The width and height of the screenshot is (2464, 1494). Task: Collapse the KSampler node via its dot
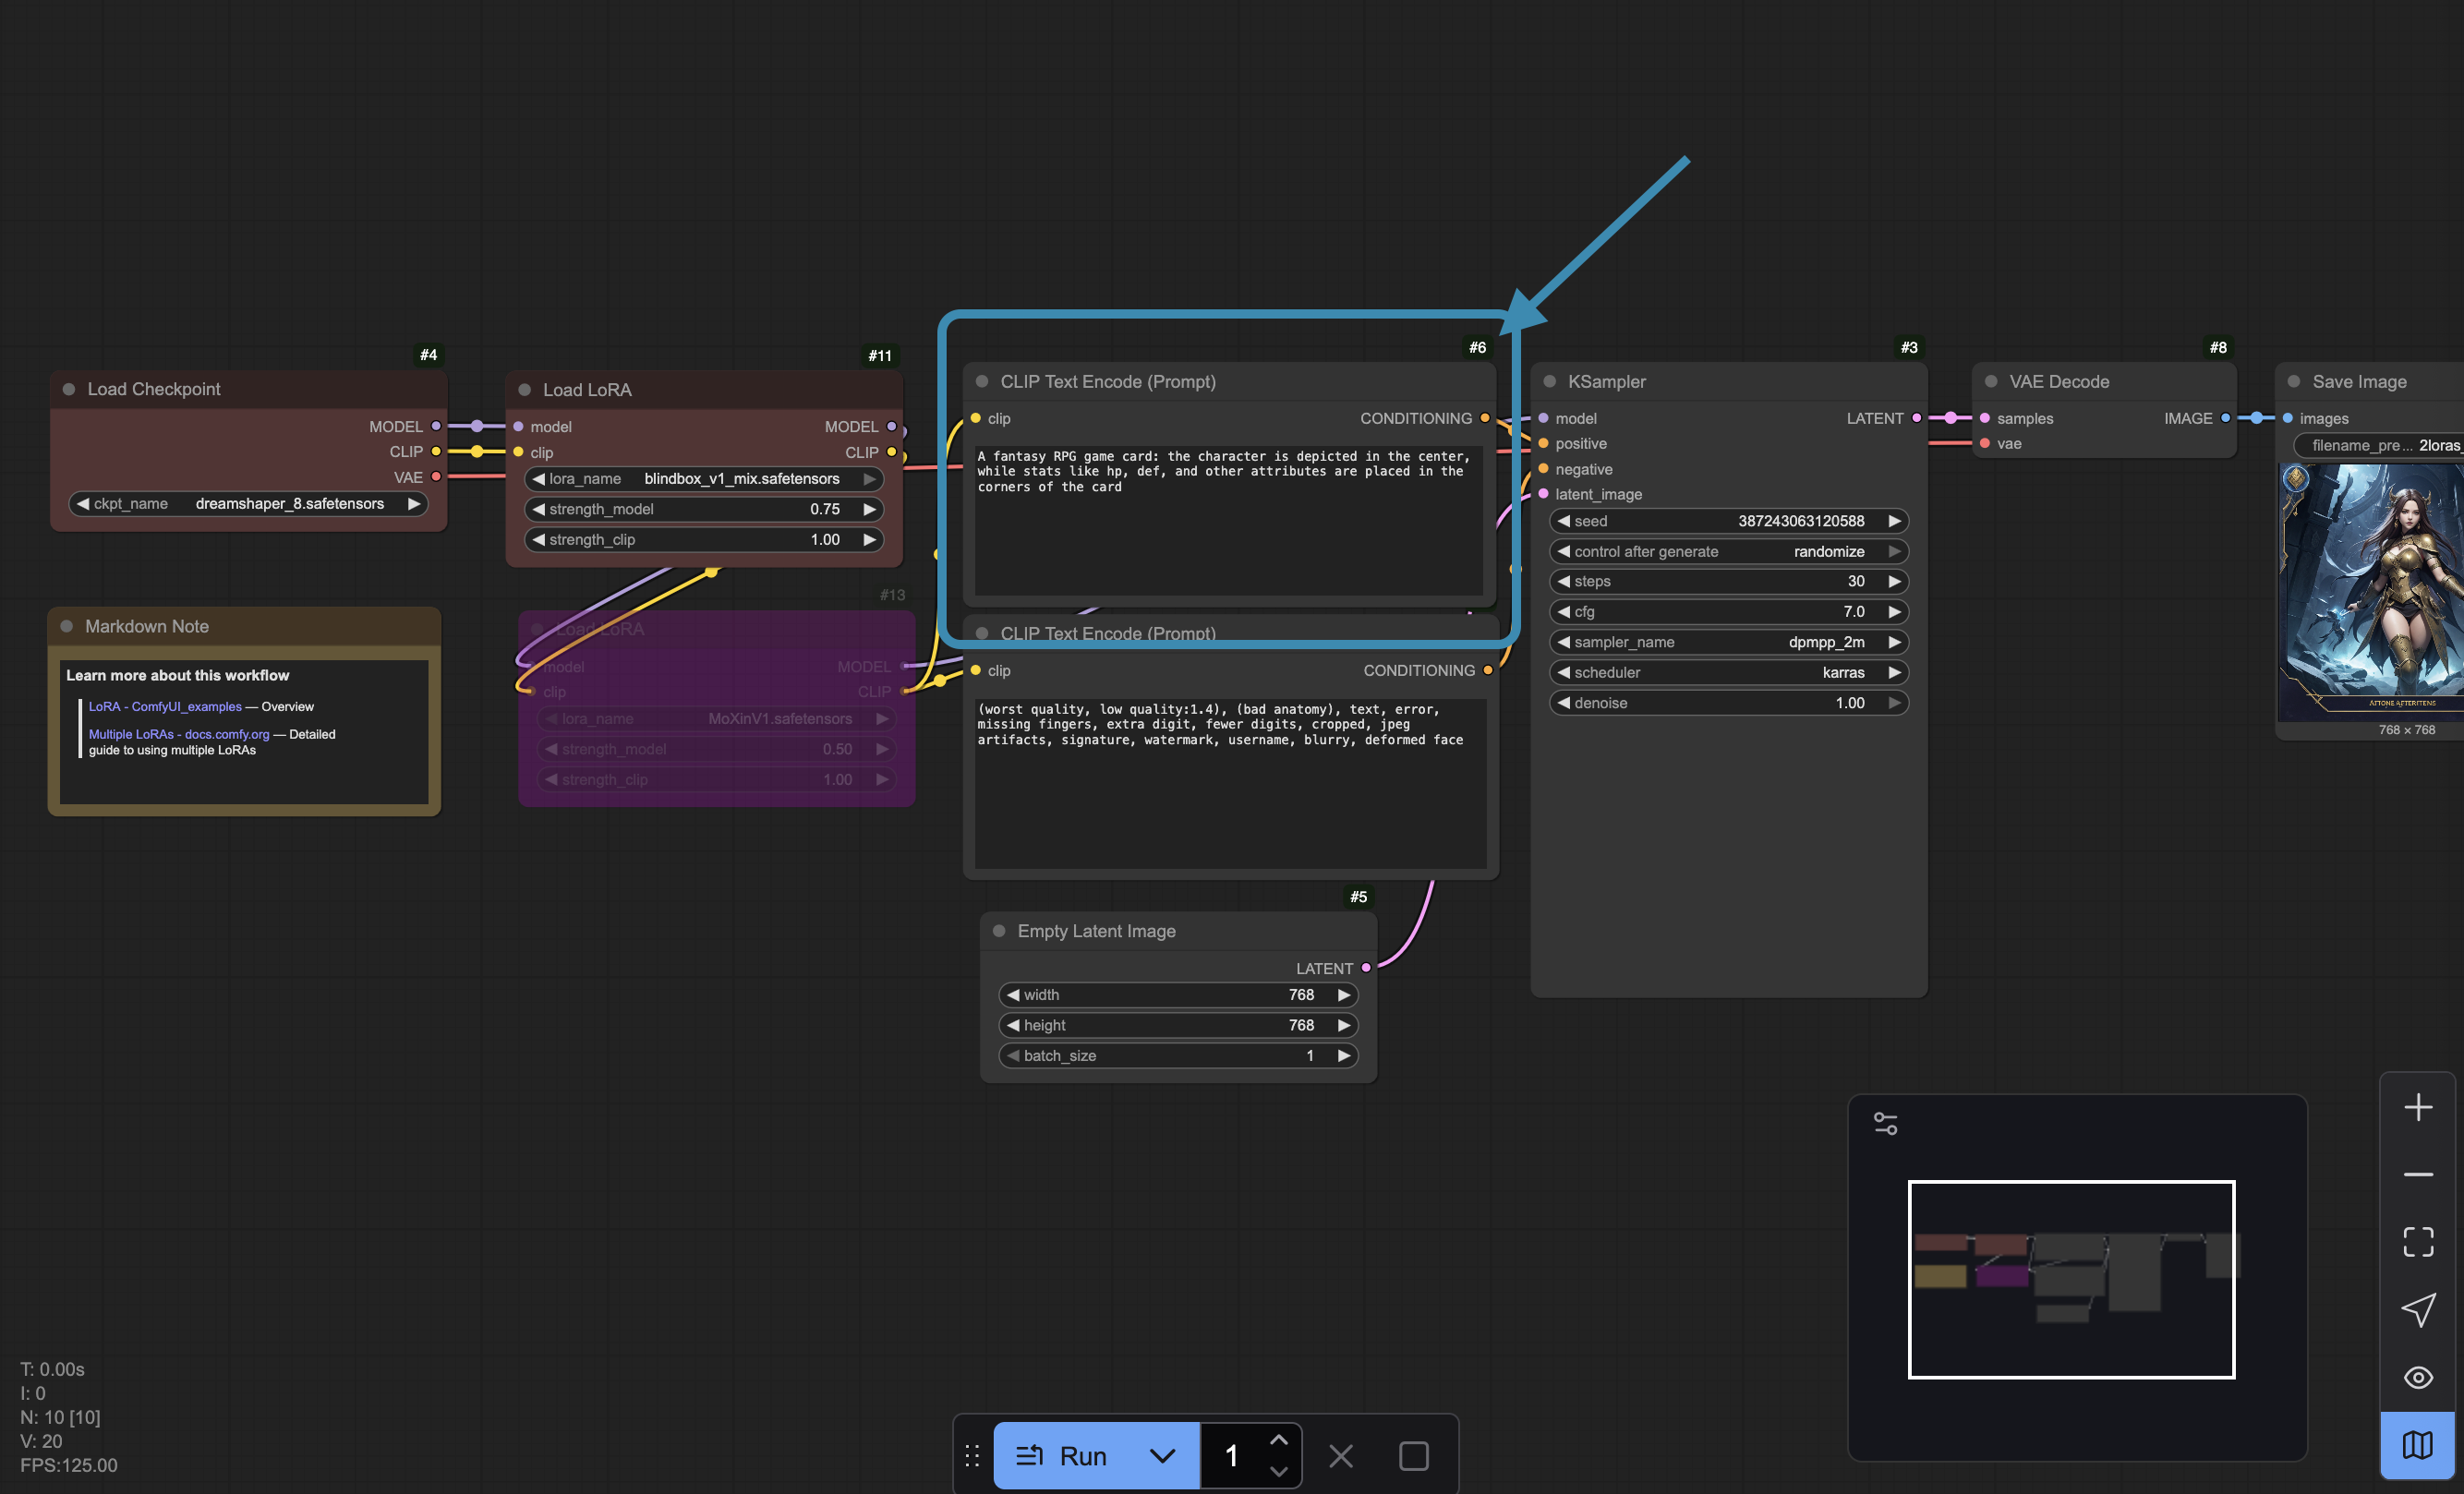coord(1549,381)
